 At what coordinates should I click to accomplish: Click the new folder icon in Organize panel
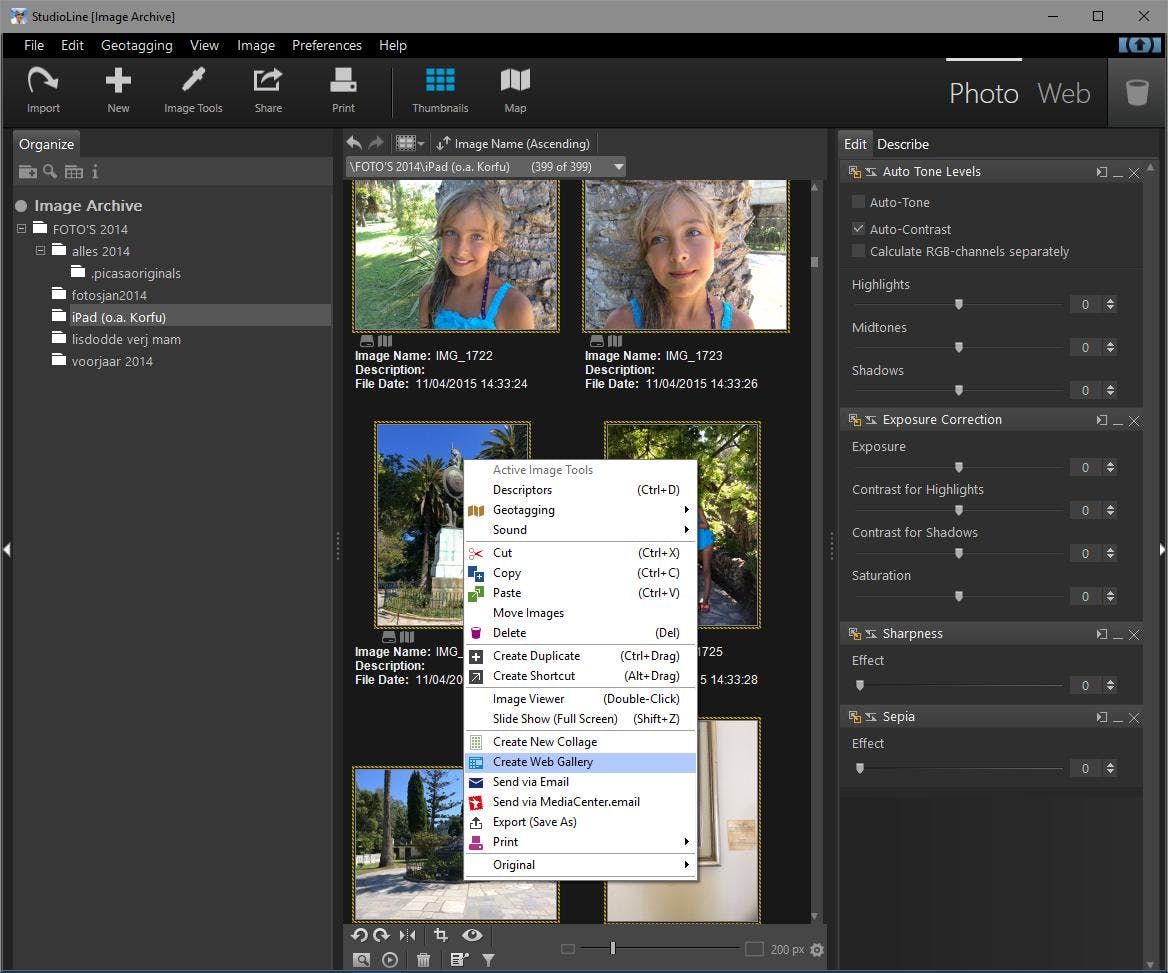coord(27,172)
